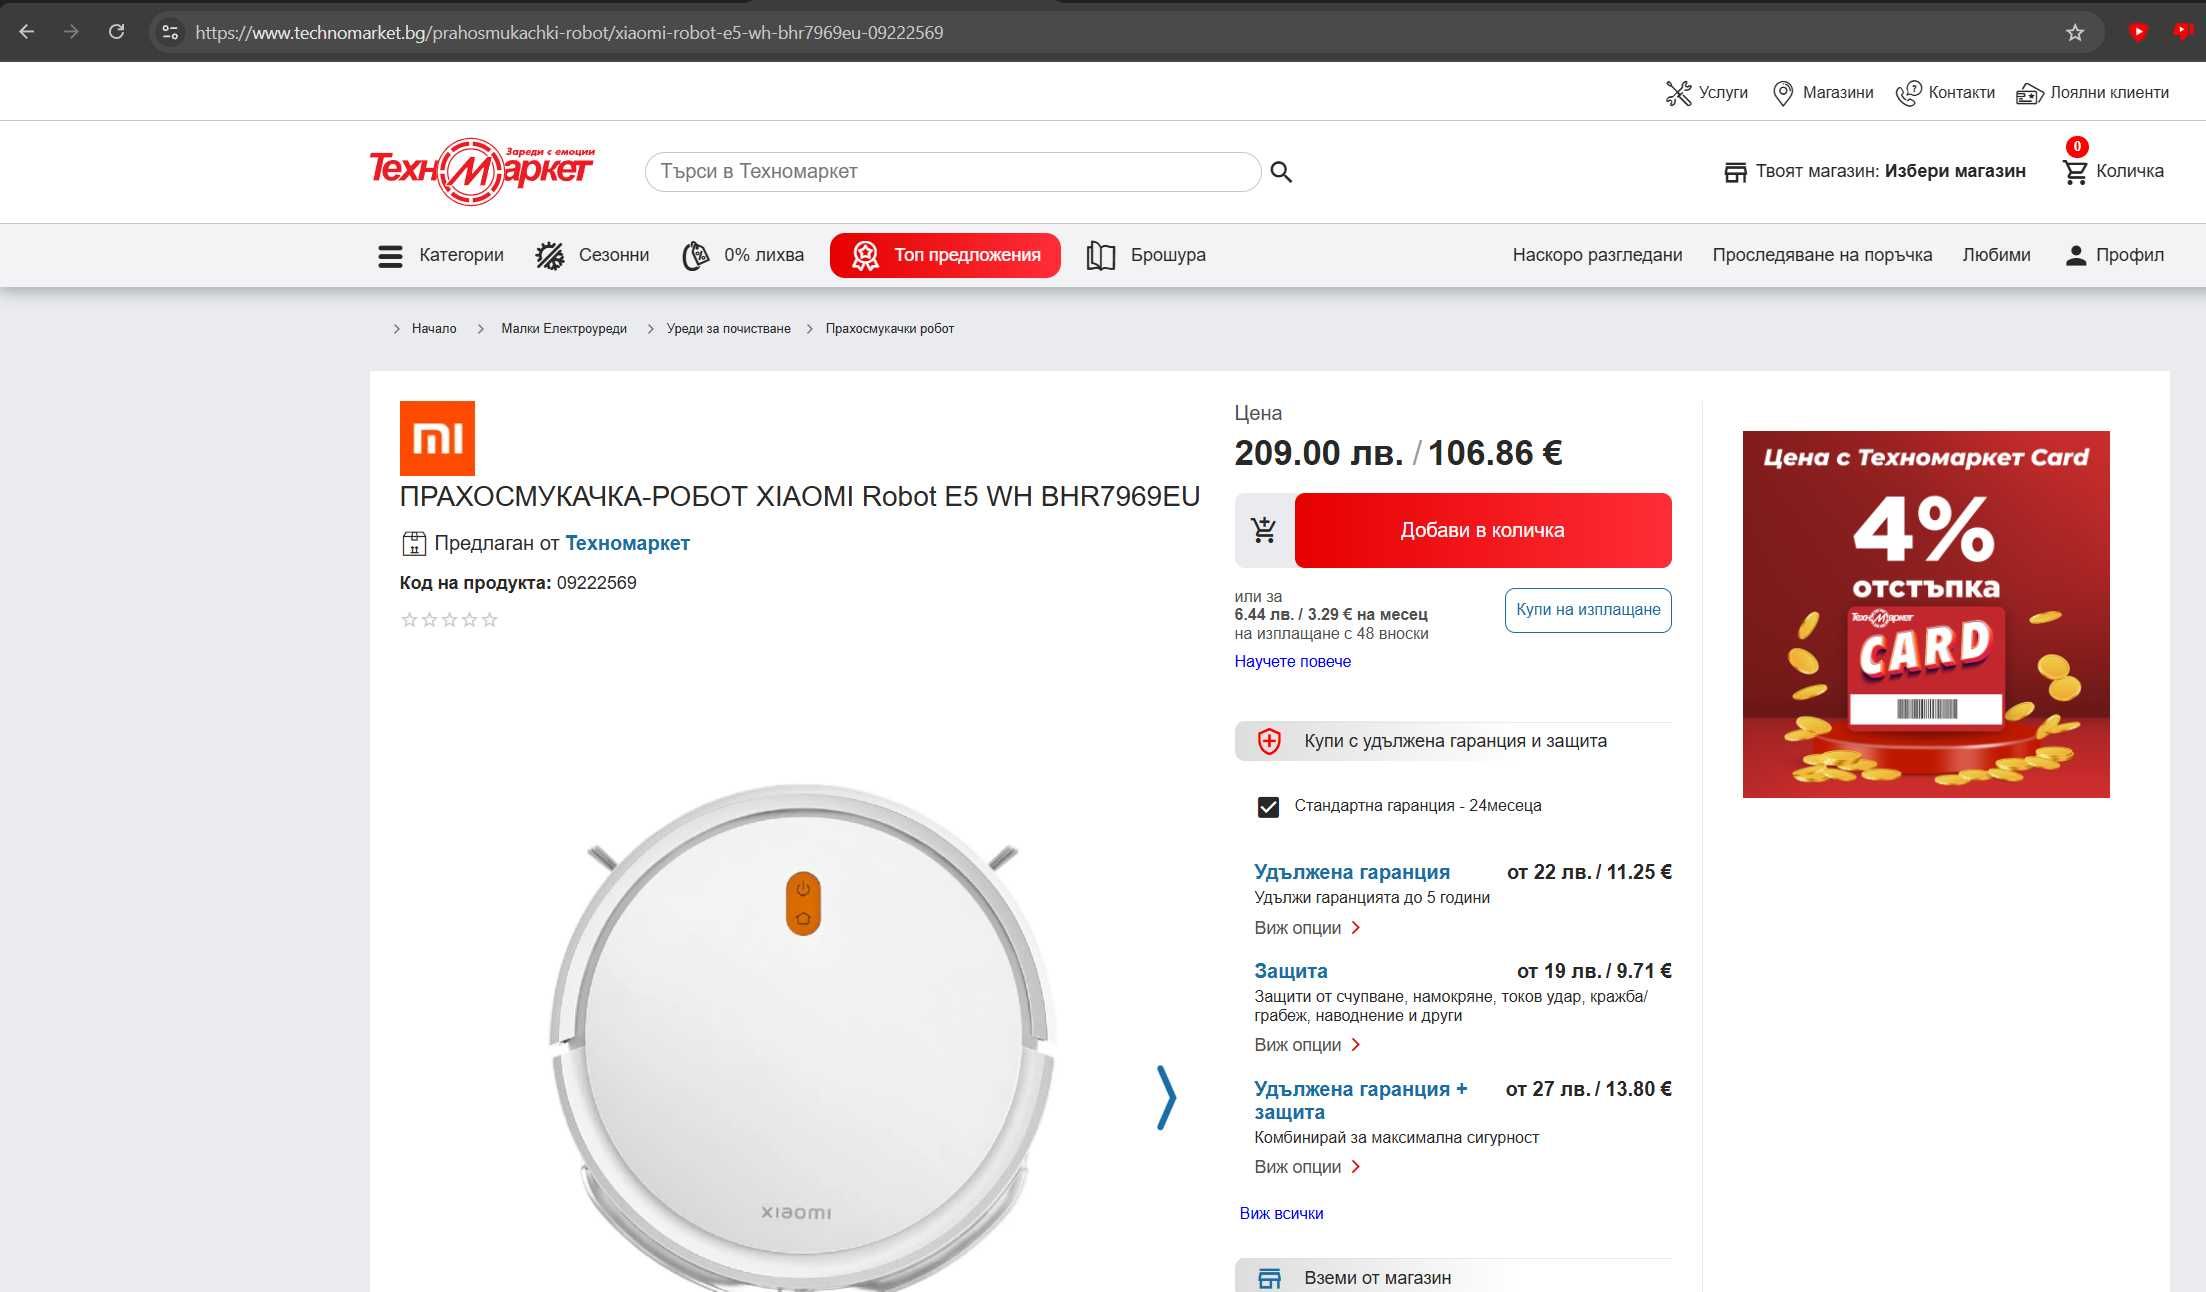Click the search magnifier icon
The width and height of the screenshot is (2206, 1292).
point(1281,172)
